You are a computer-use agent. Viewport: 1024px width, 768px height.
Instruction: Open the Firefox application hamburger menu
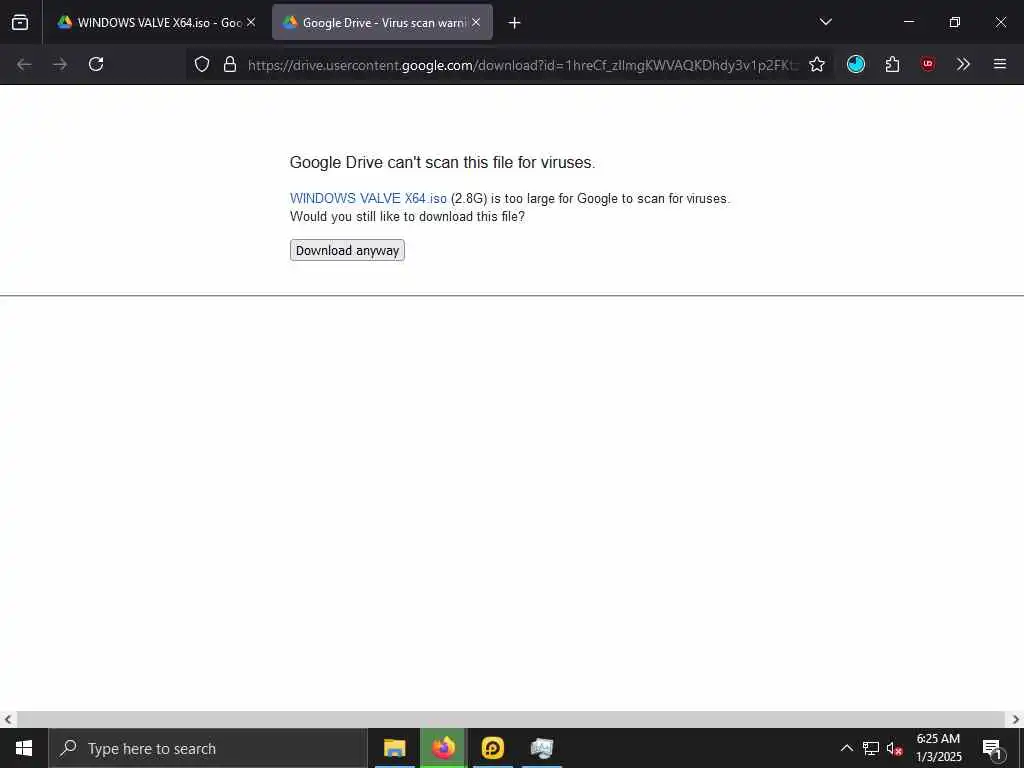click(1000, 64)
